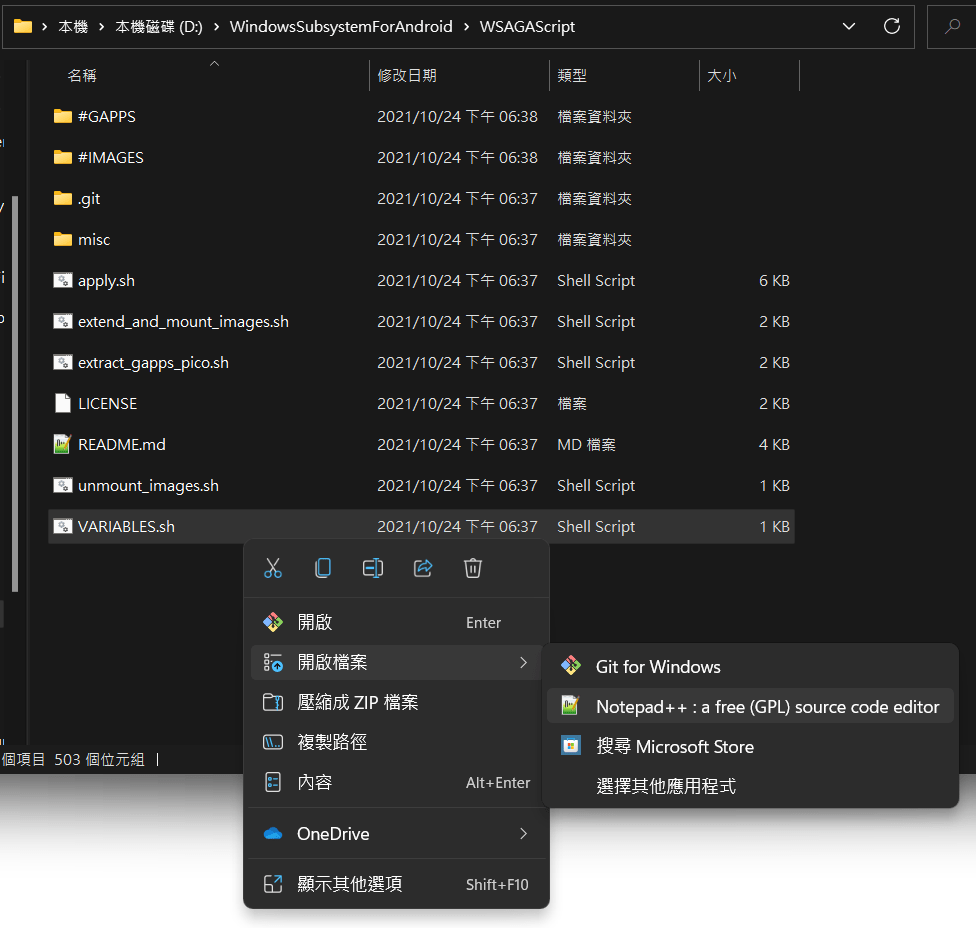Click WindowsSubsystemForAndroid in breadcrumb path
The height and width of the screenshot is (928, 976).
[340, 27]
